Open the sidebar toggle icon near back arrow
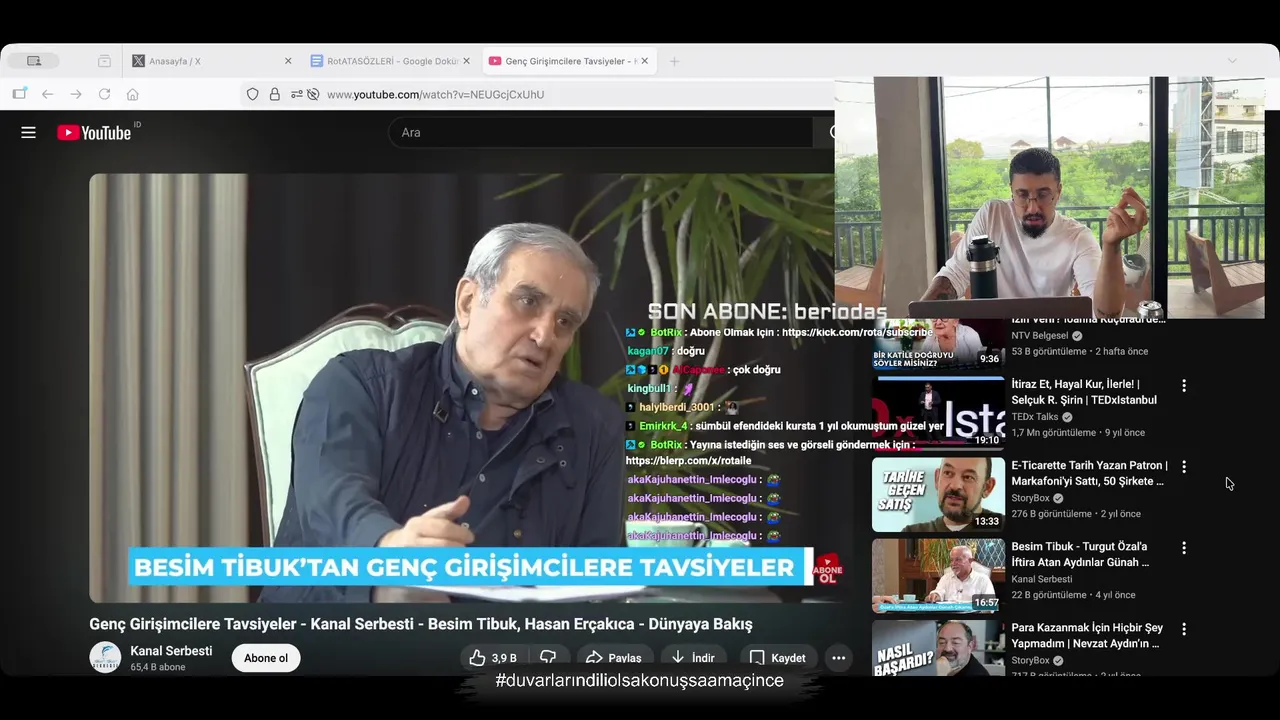Screen dimensions: 1280x720 pos(19,94)
